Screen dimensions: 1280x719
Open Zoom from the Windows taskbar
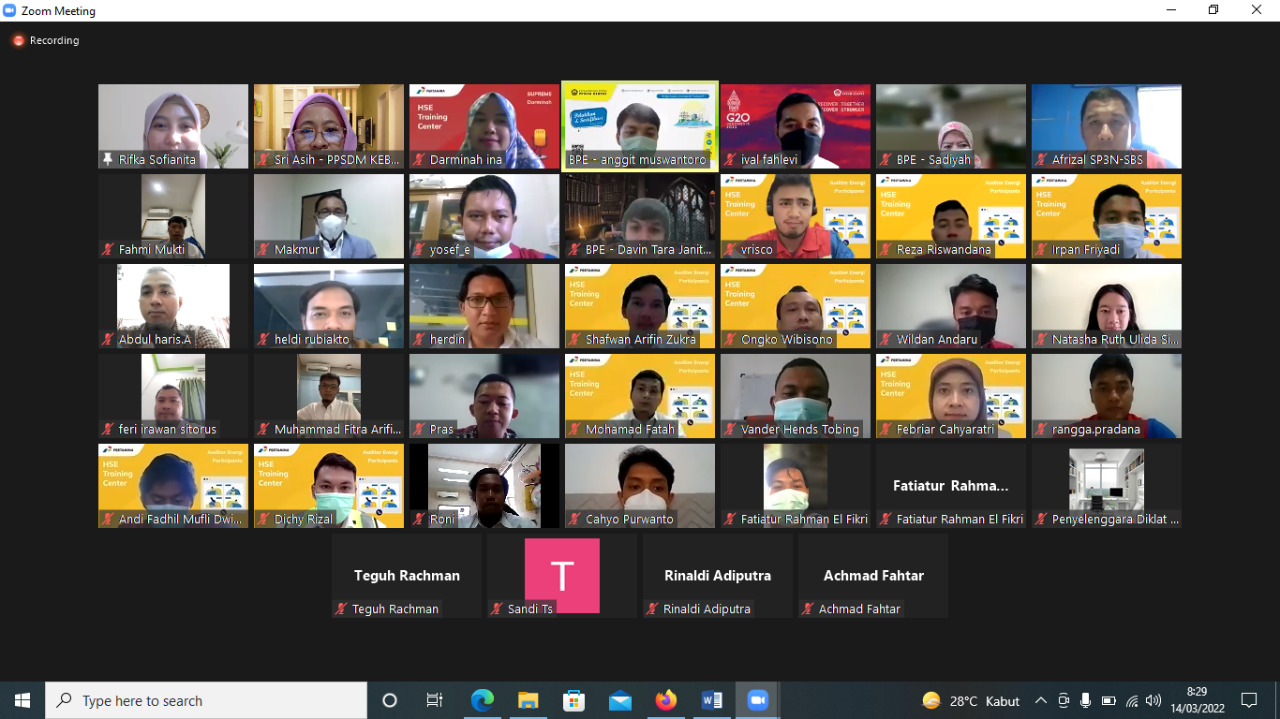click(757, 701)
